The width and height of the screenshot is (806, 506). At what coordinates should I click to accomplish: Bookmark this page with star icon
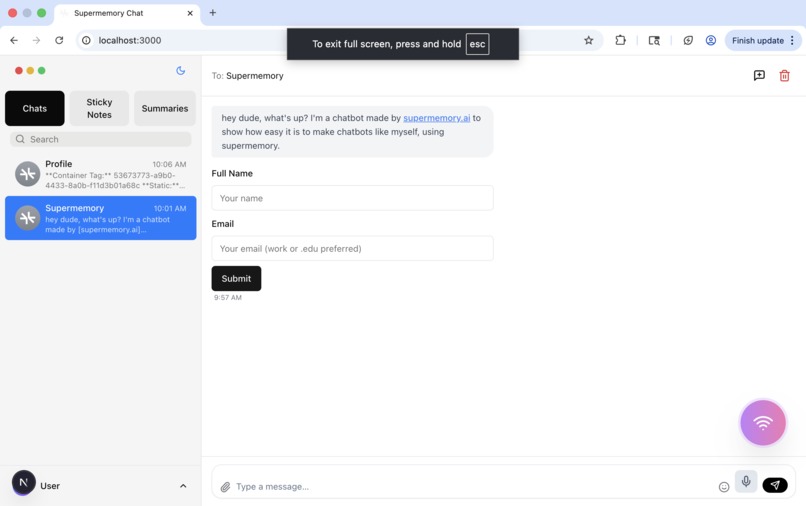(589, 40)
